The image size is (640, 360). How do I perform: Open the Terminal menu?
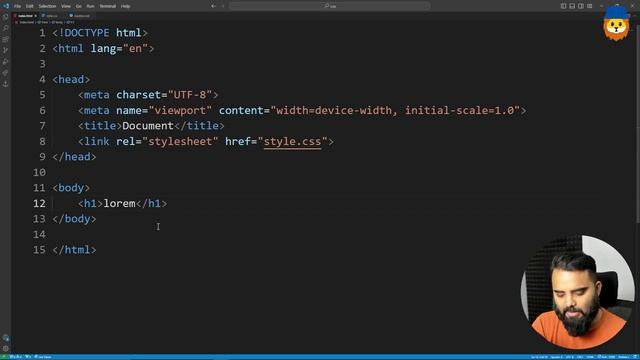[108, 6]
